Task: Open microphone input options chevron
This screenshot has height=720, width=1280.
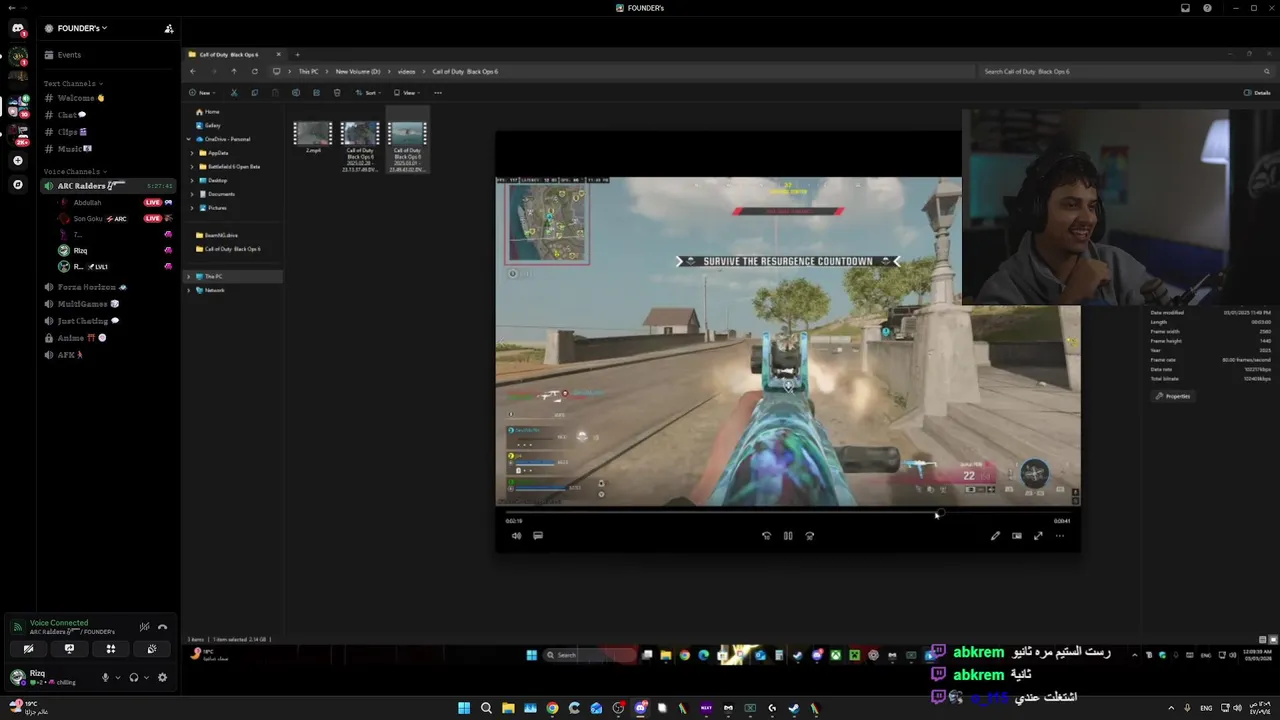Action: 117,677
